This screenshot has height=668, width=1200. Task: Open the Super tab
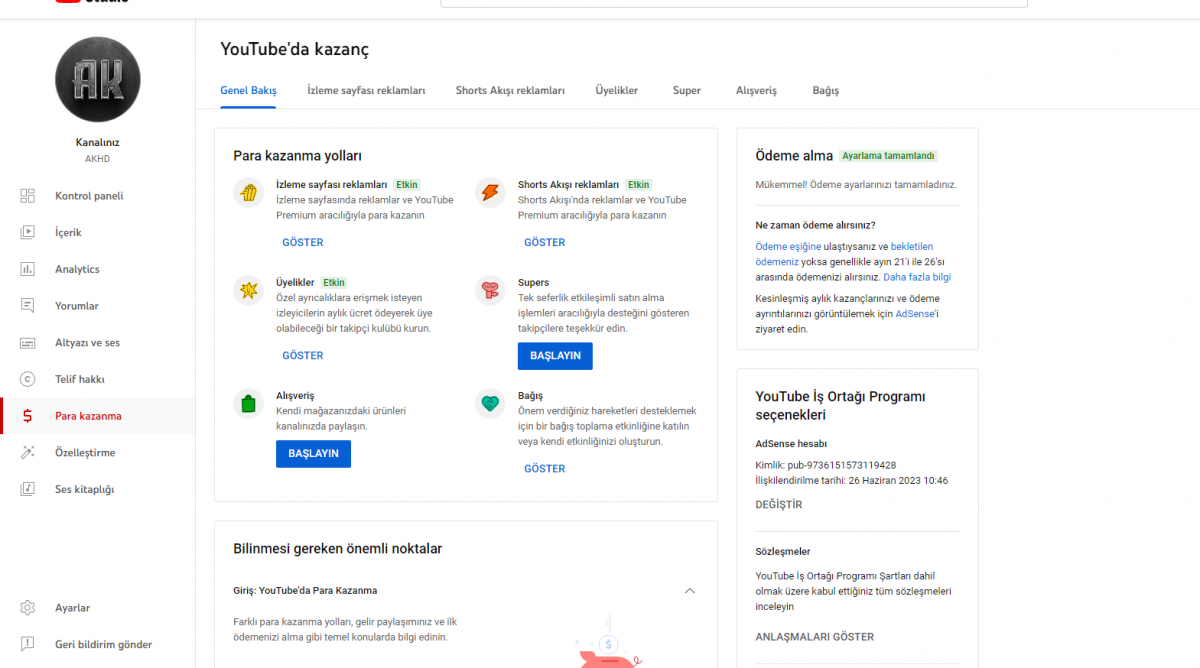[687, 90]
